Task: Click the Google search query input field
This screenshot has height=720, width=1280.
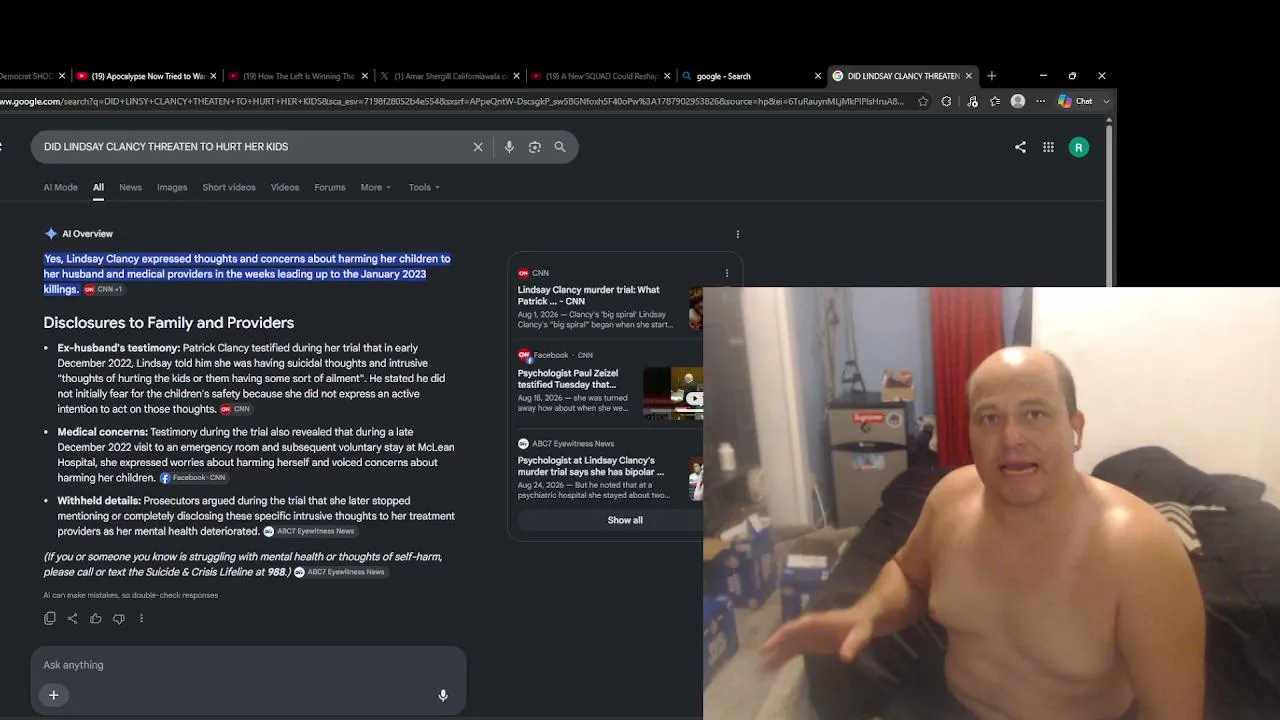Action: point(254,147)
